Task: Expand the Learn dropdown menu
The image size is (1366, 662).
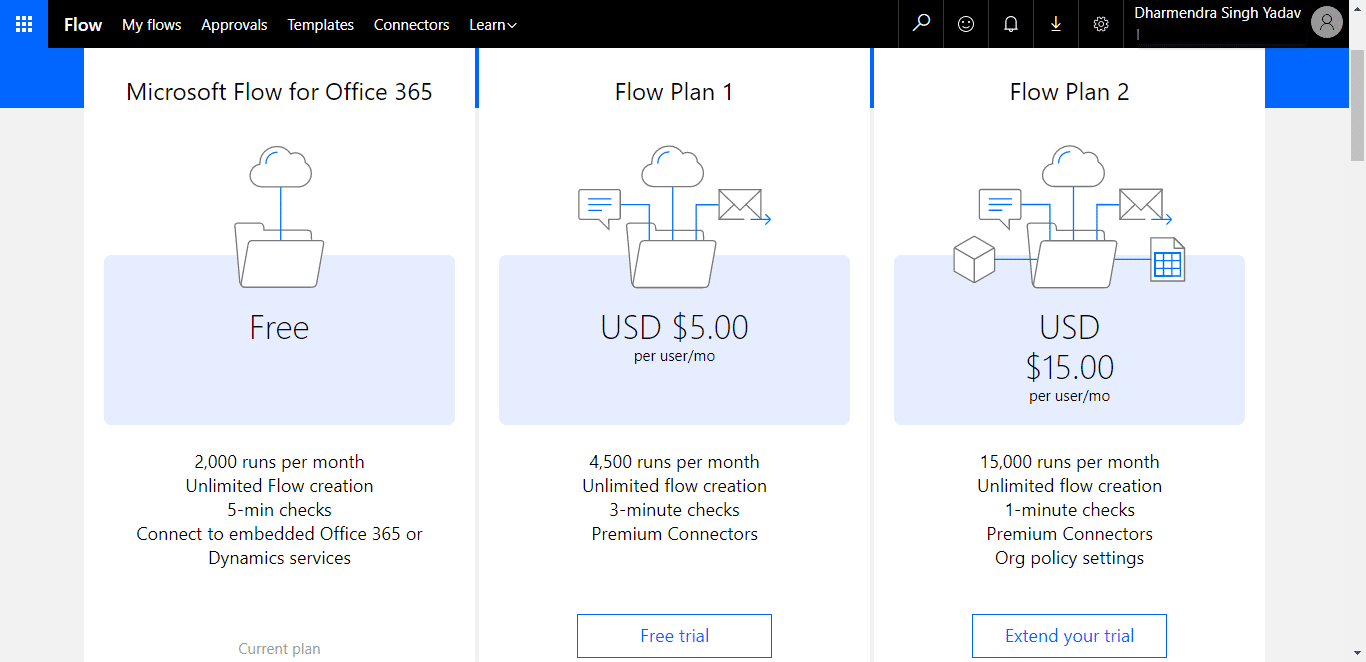Action: (493, 25)
